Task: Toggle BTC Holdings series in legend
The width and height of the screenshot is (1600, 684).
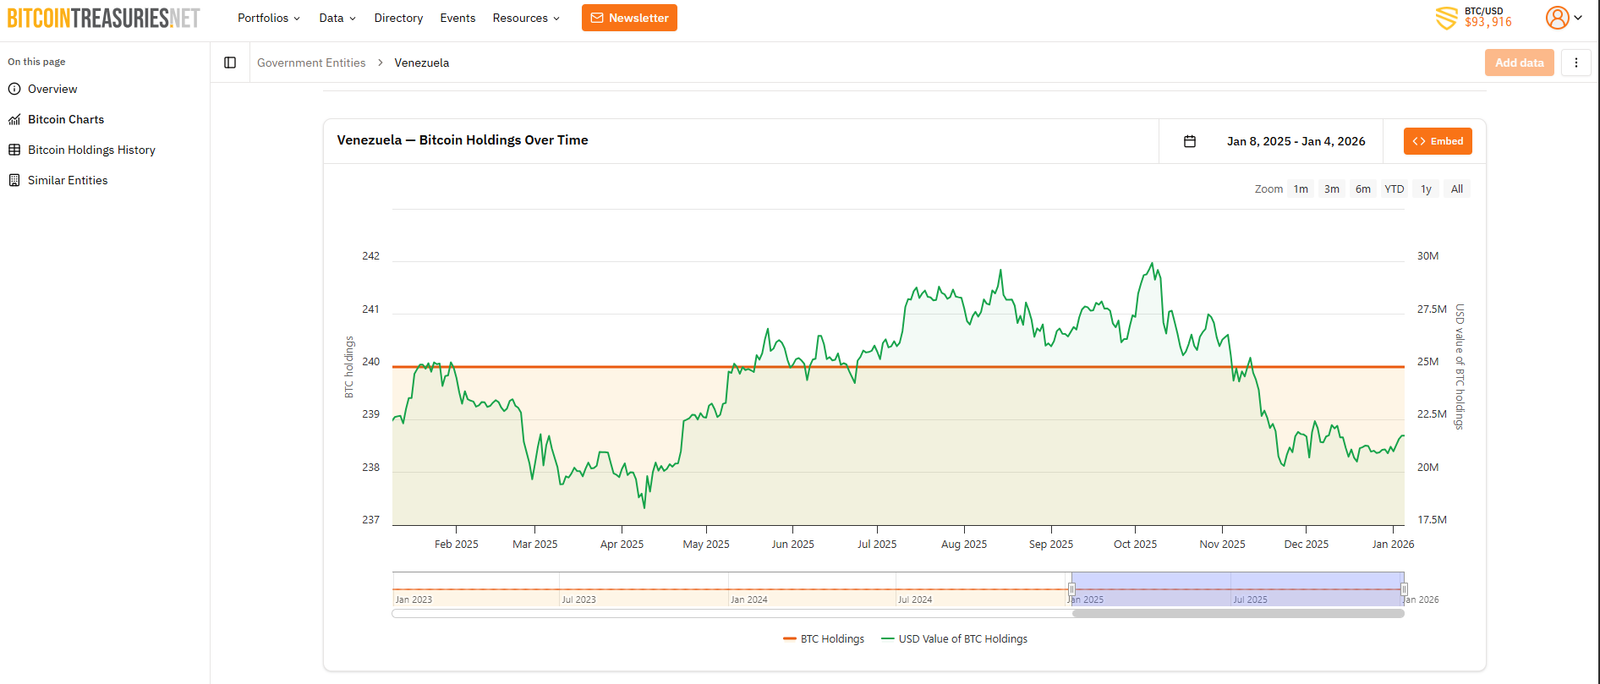Action: coord(824,639)
